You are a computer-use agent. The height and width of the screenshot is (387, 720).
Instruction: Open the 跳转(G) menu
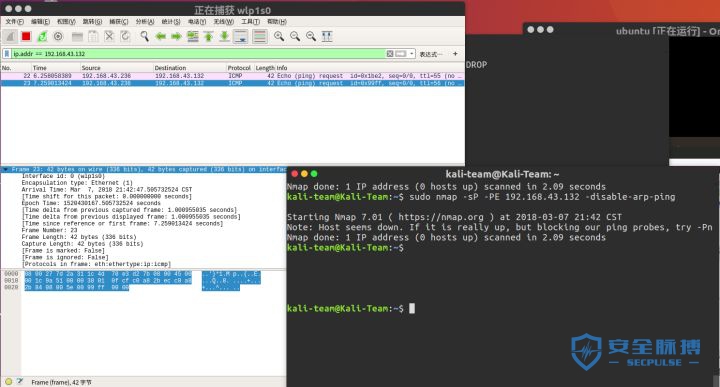pos(92,22)
